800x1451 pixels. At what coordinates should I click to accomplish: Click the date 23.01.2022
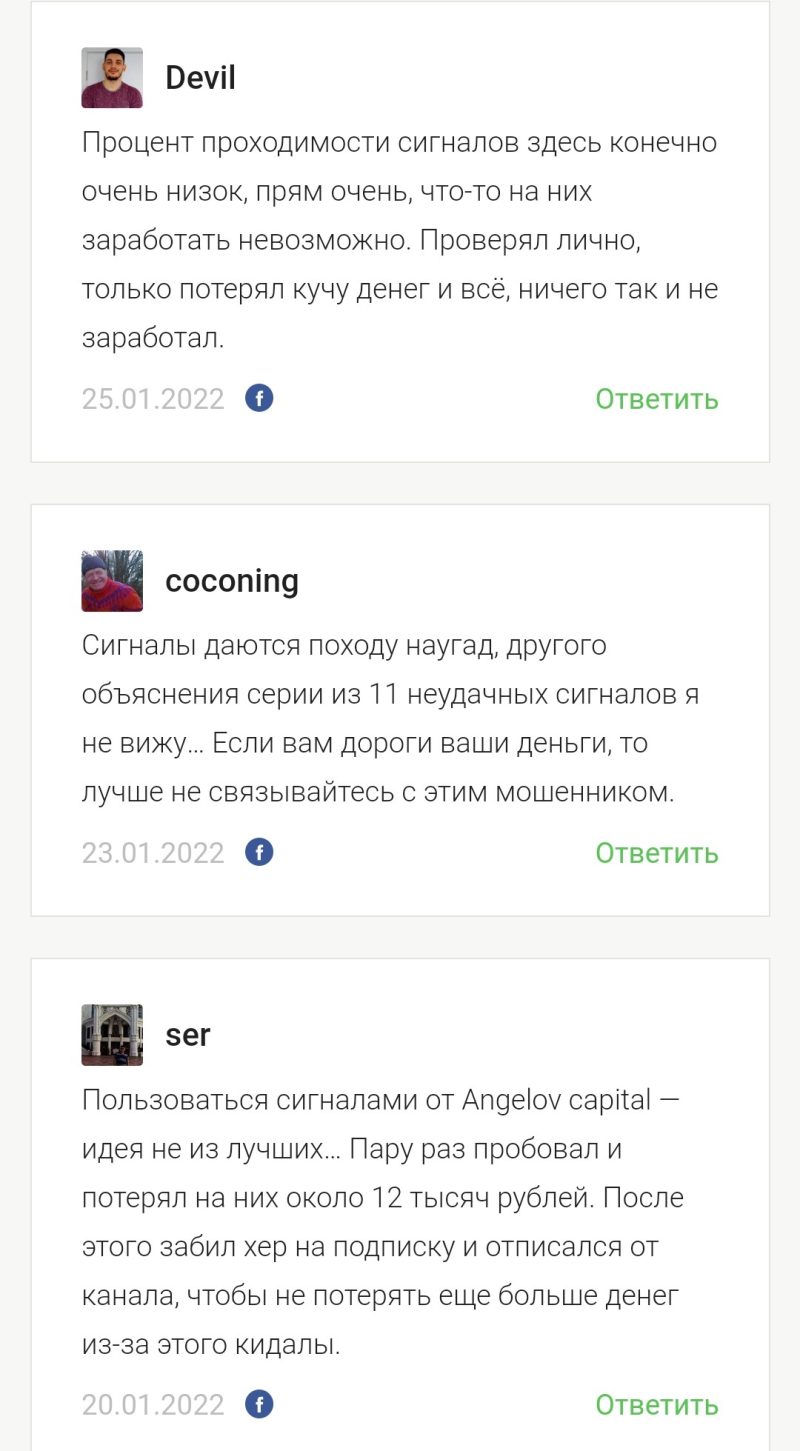click(153, 853)
